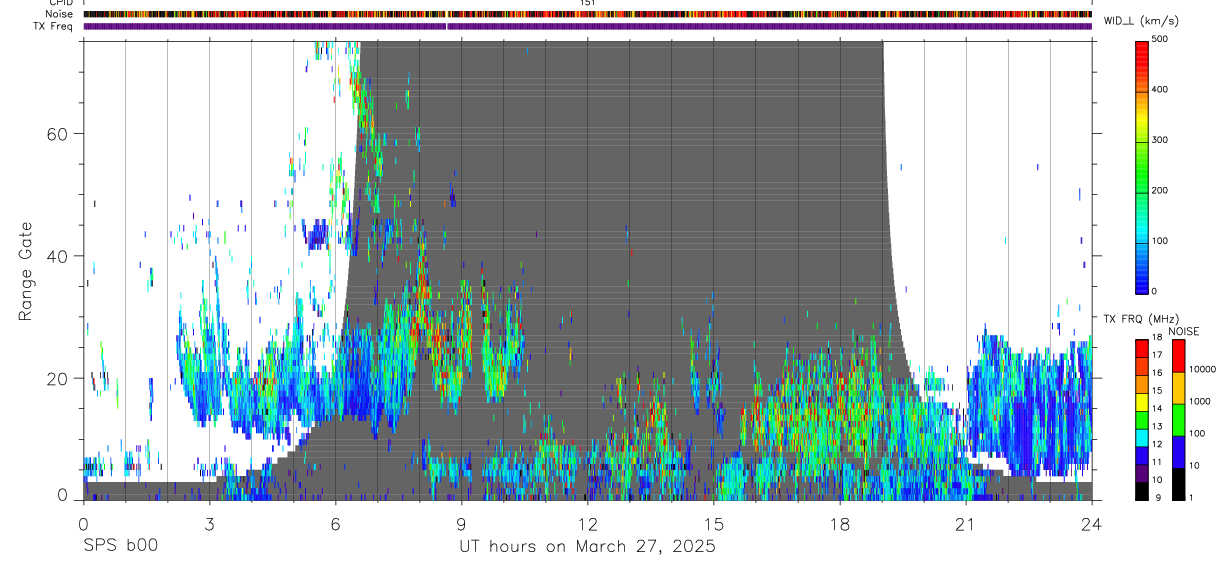Click the 'Range Gate' y-axis title
Viewport: 1228px width, 567px height.
[x=26, y=272]
